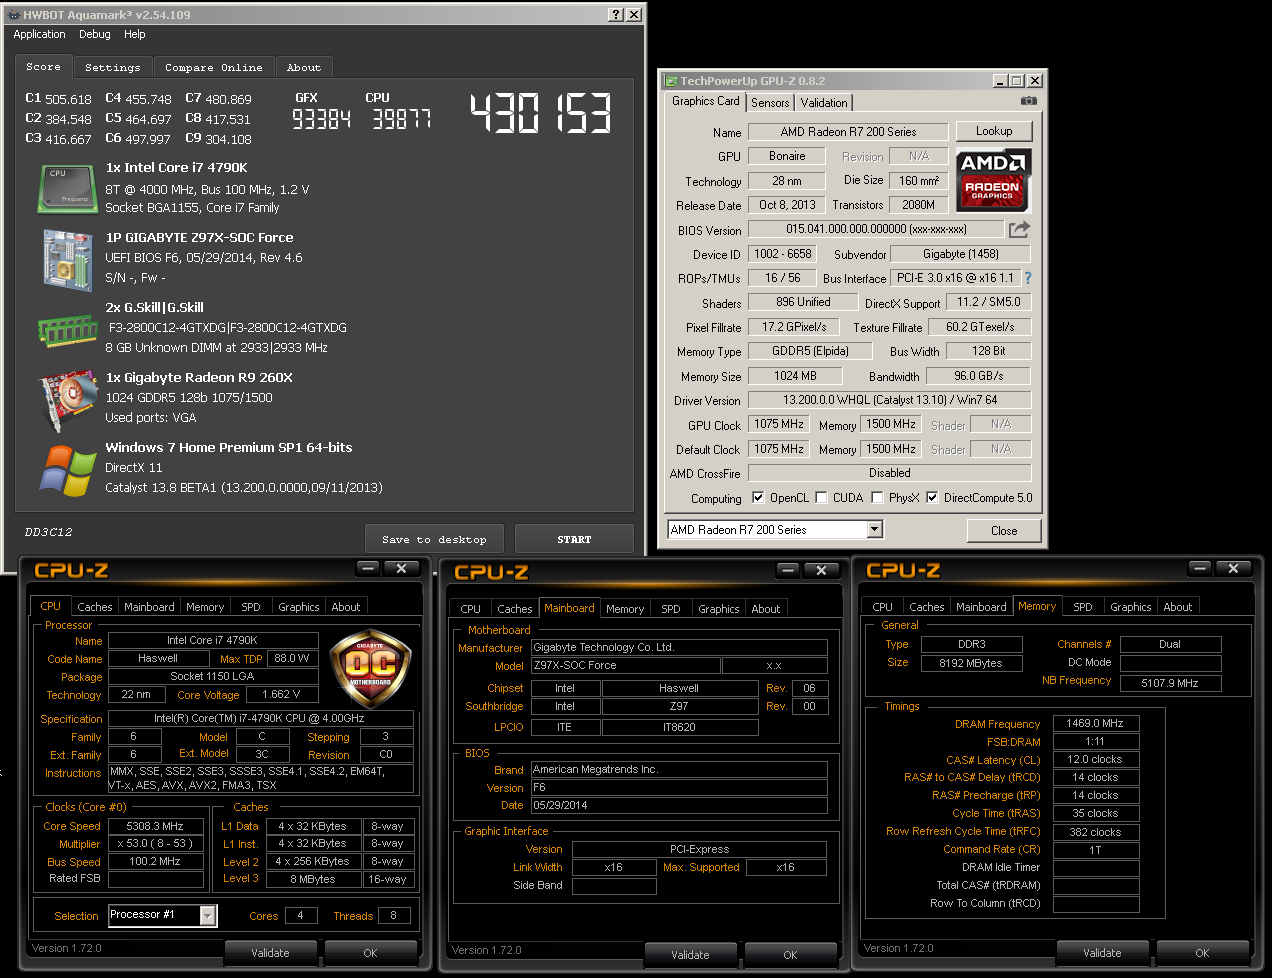
Task: Click the Bus Interface question mark icon
Action: (x=1027, y=278)
